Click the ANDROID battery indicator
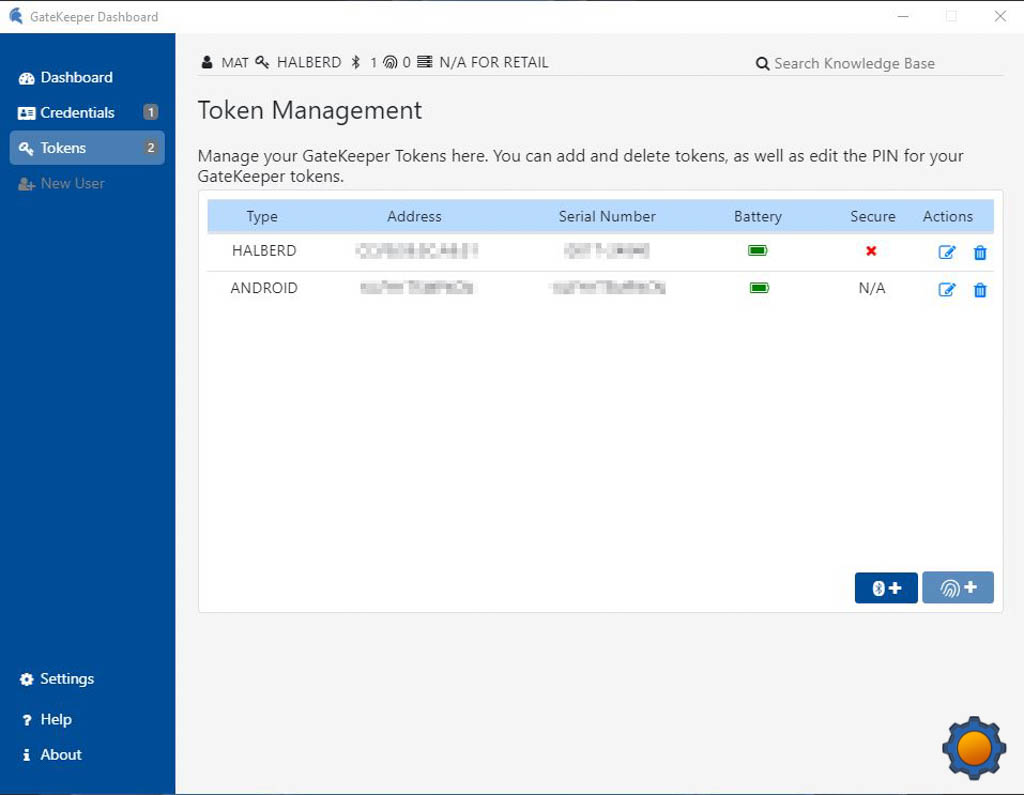The width and height of the screenshot is (1024, 795). [x=760, y=288]
